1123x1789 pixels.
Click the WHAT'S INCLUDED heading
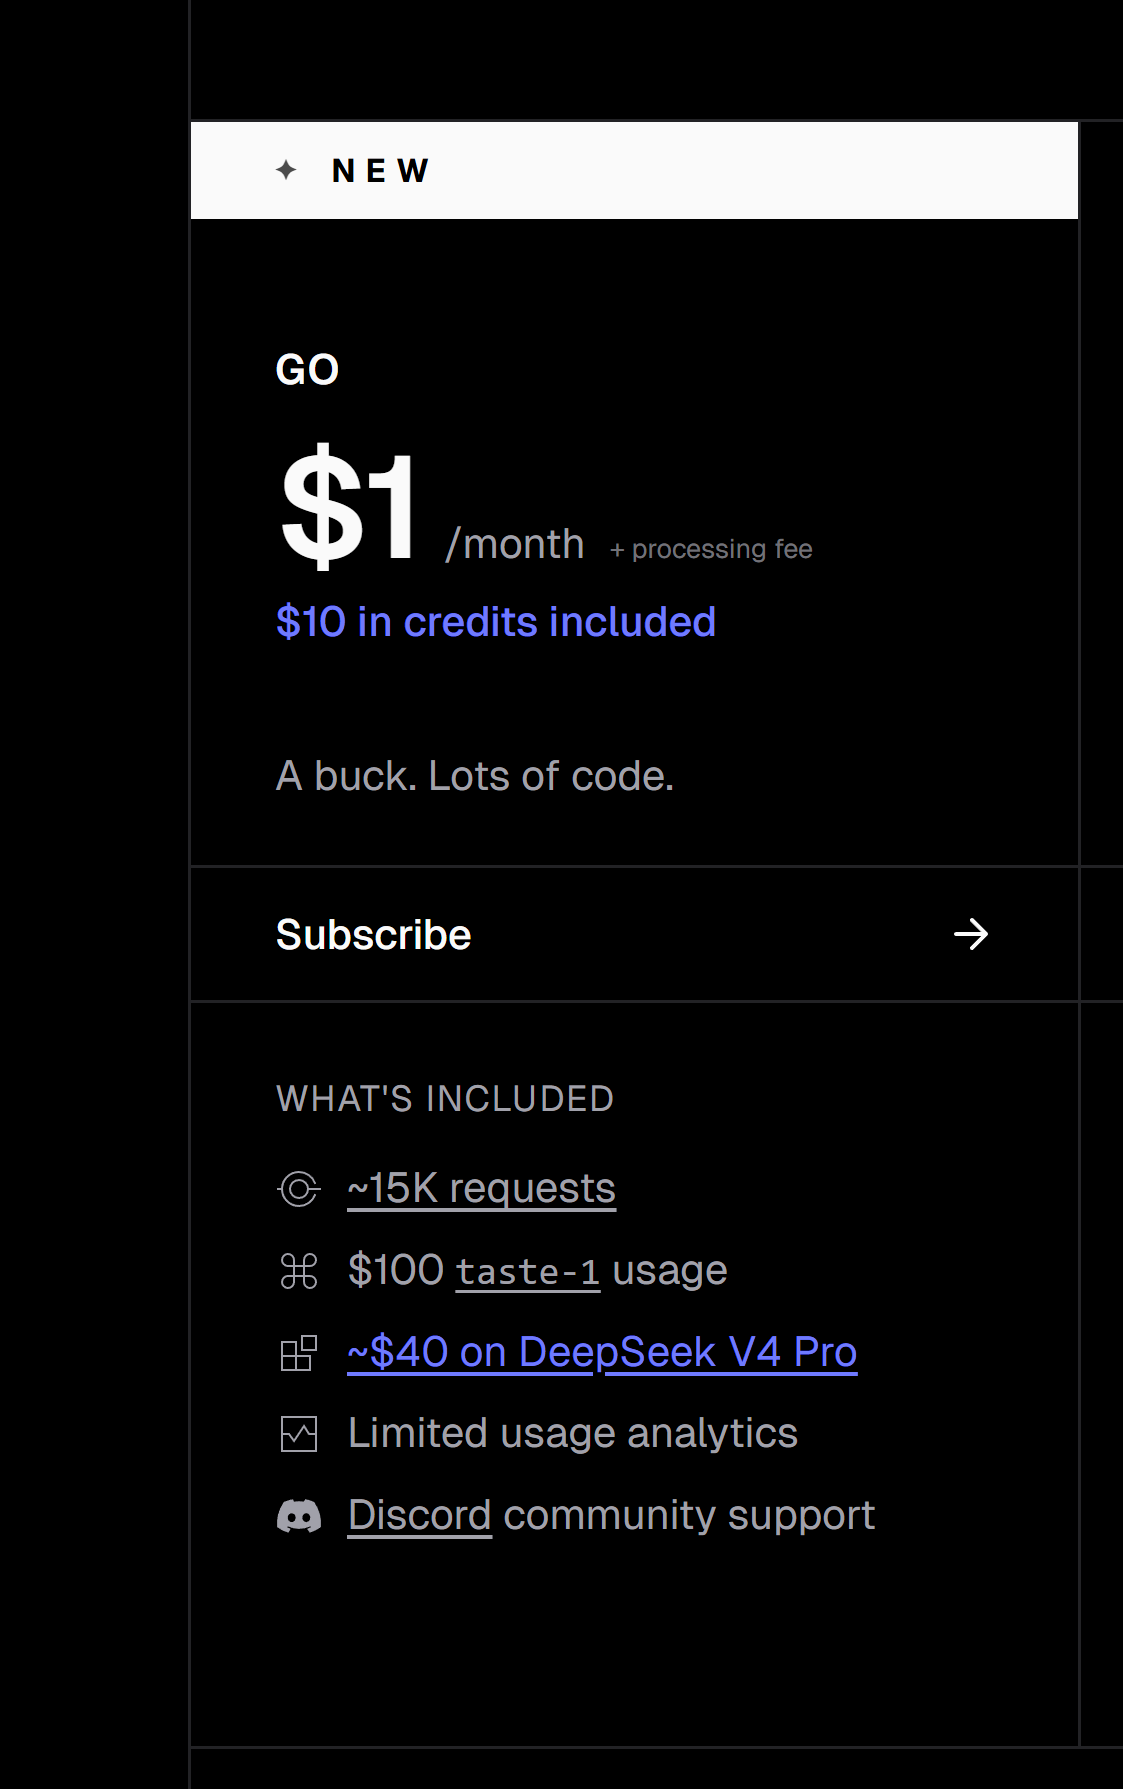tap(445, 1099)
